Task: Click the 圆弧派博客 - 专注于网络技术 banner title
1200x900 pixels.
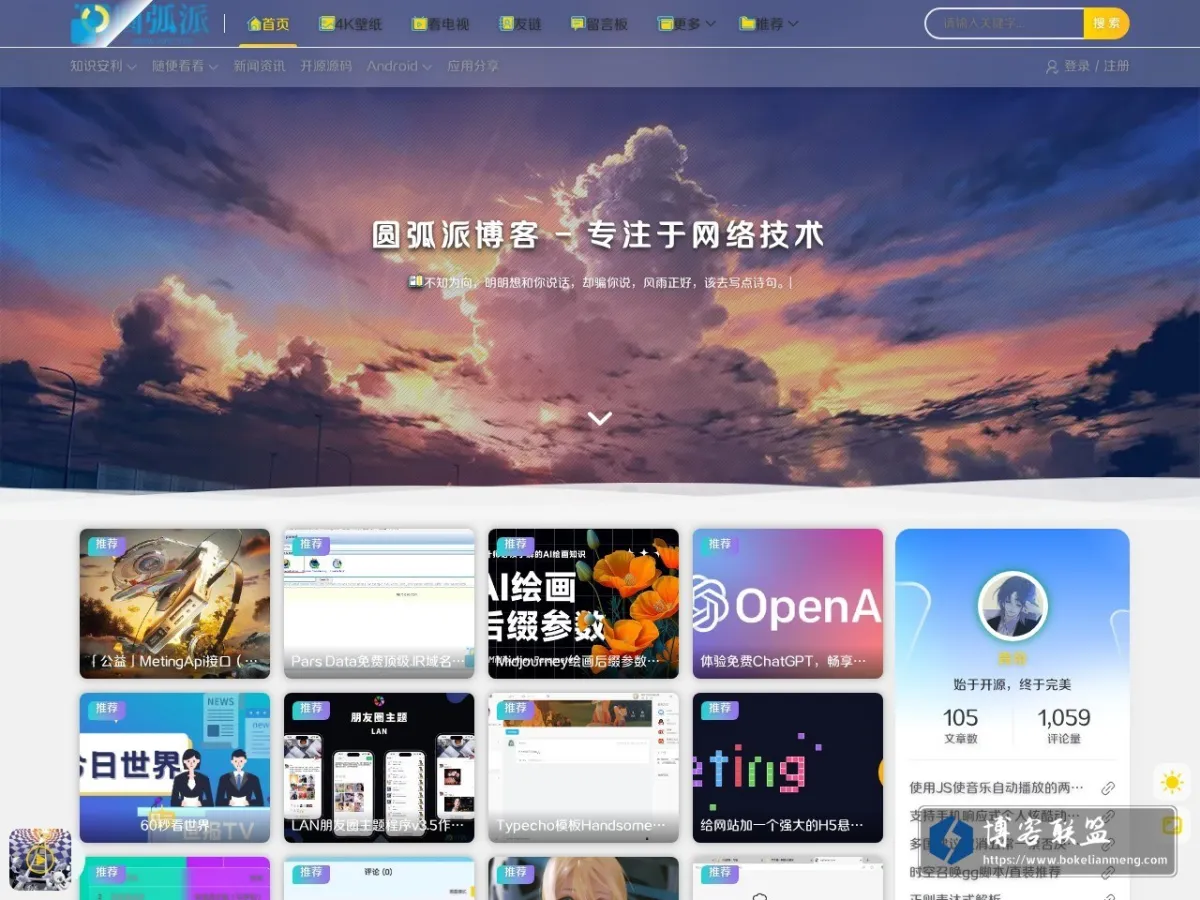Action: coord(598,236)
